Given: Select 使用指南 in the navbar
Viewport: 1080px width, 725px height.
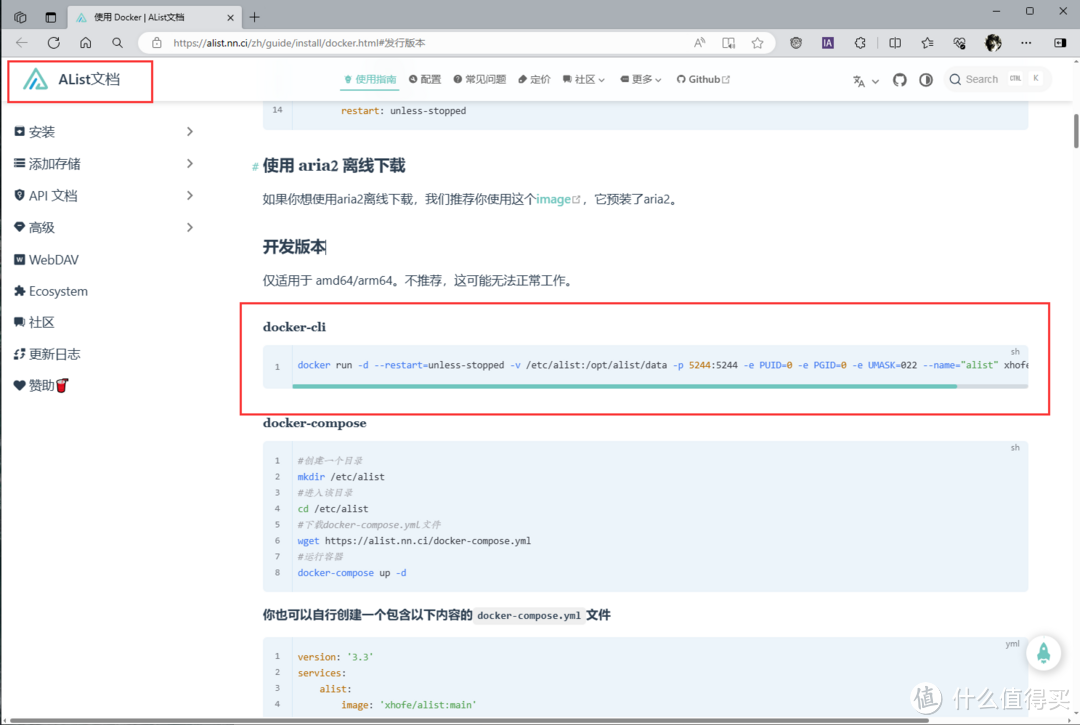Looking at the screenshot, I should pyautogui.click(x=371, y=79).
